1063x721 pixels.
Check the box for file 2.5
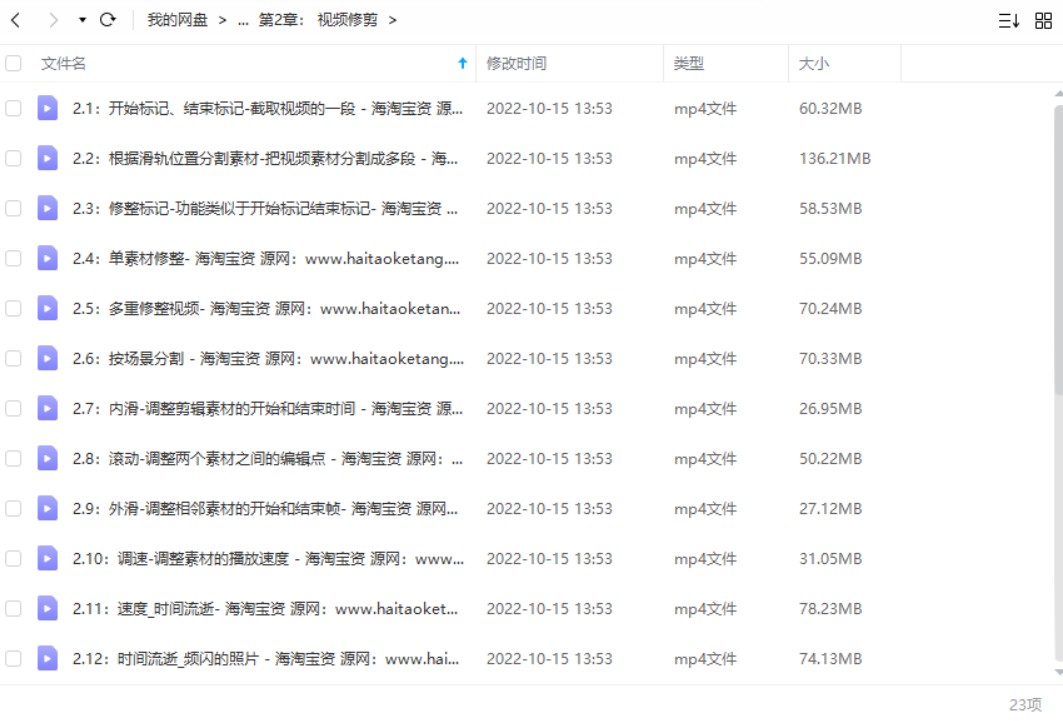click(x=14, y=308)
